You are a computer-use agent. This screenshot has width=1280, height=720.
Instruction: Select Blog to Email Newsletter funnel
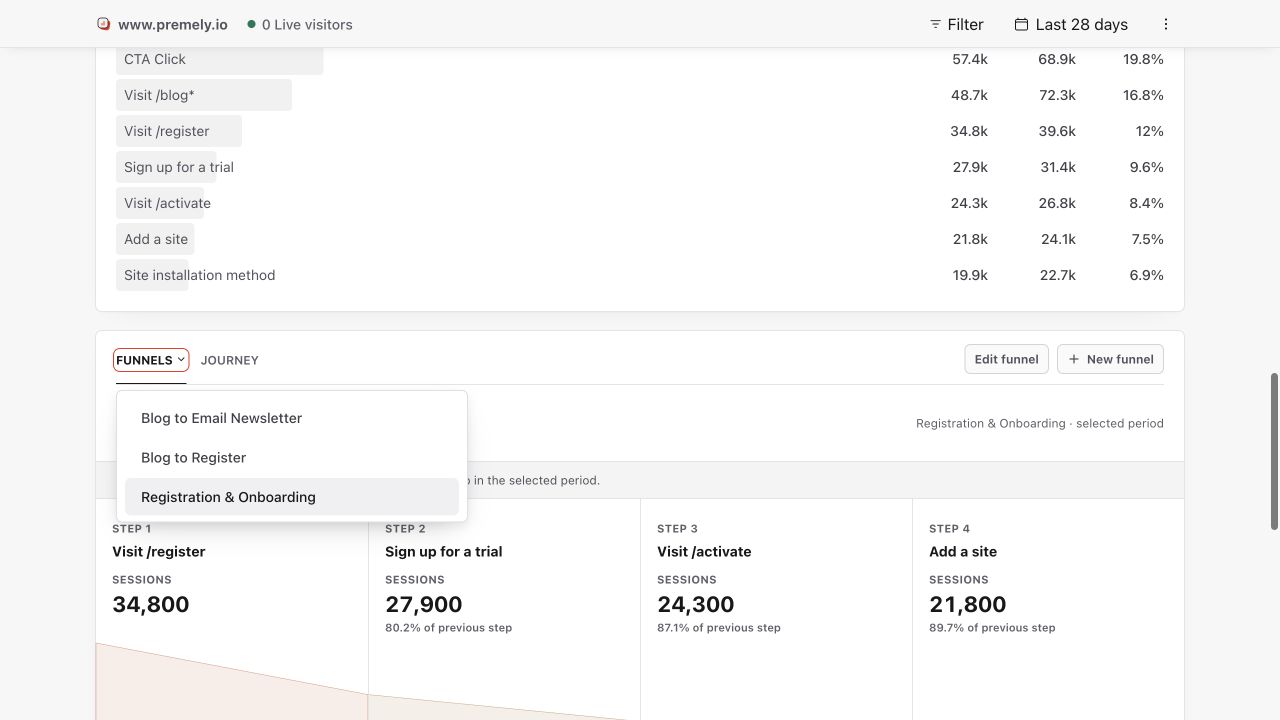[292, 418]
